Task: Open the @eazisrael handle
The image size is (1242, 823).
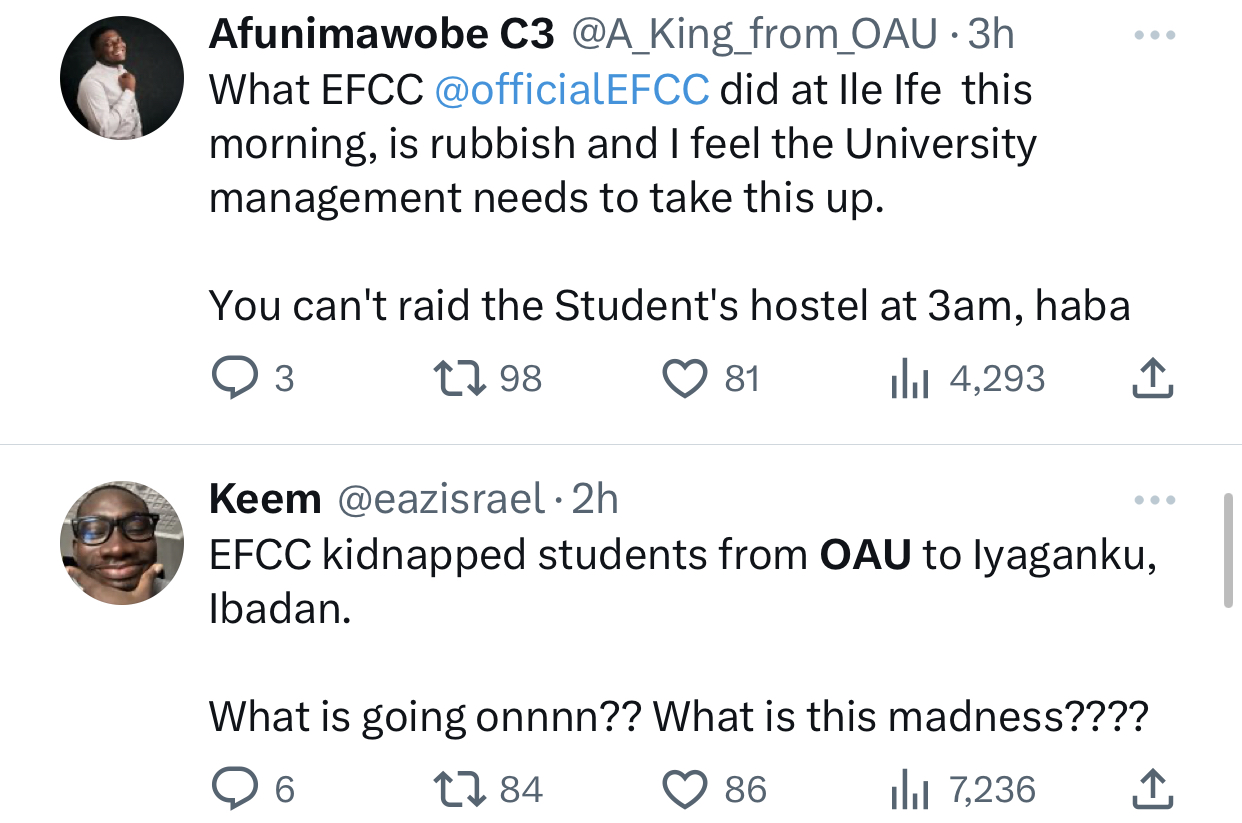Action: 441,498
